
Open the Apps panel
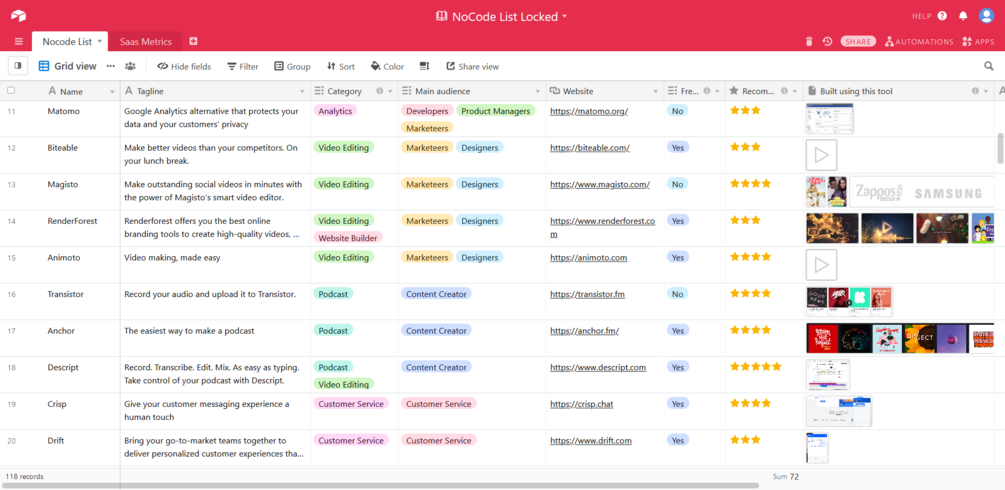tap(978, 42)
